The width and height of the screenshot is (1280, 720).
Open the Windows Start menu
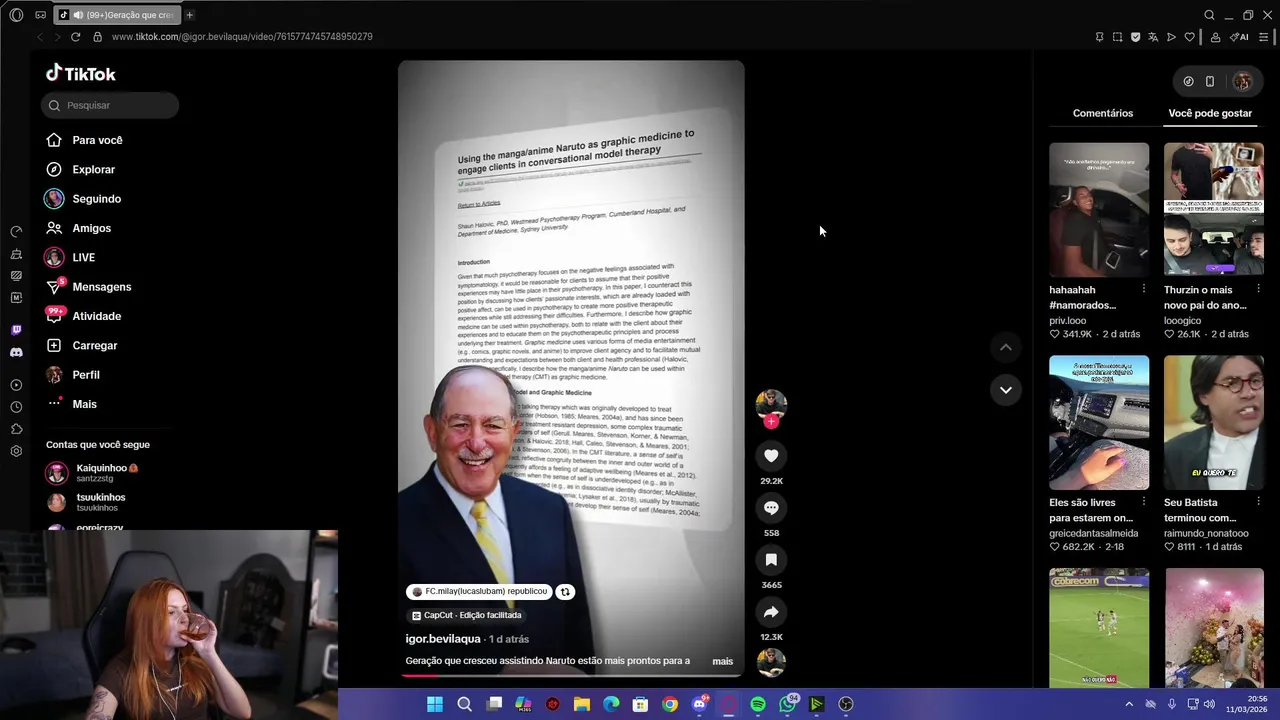pyautogui.click(x=435, y=704)
